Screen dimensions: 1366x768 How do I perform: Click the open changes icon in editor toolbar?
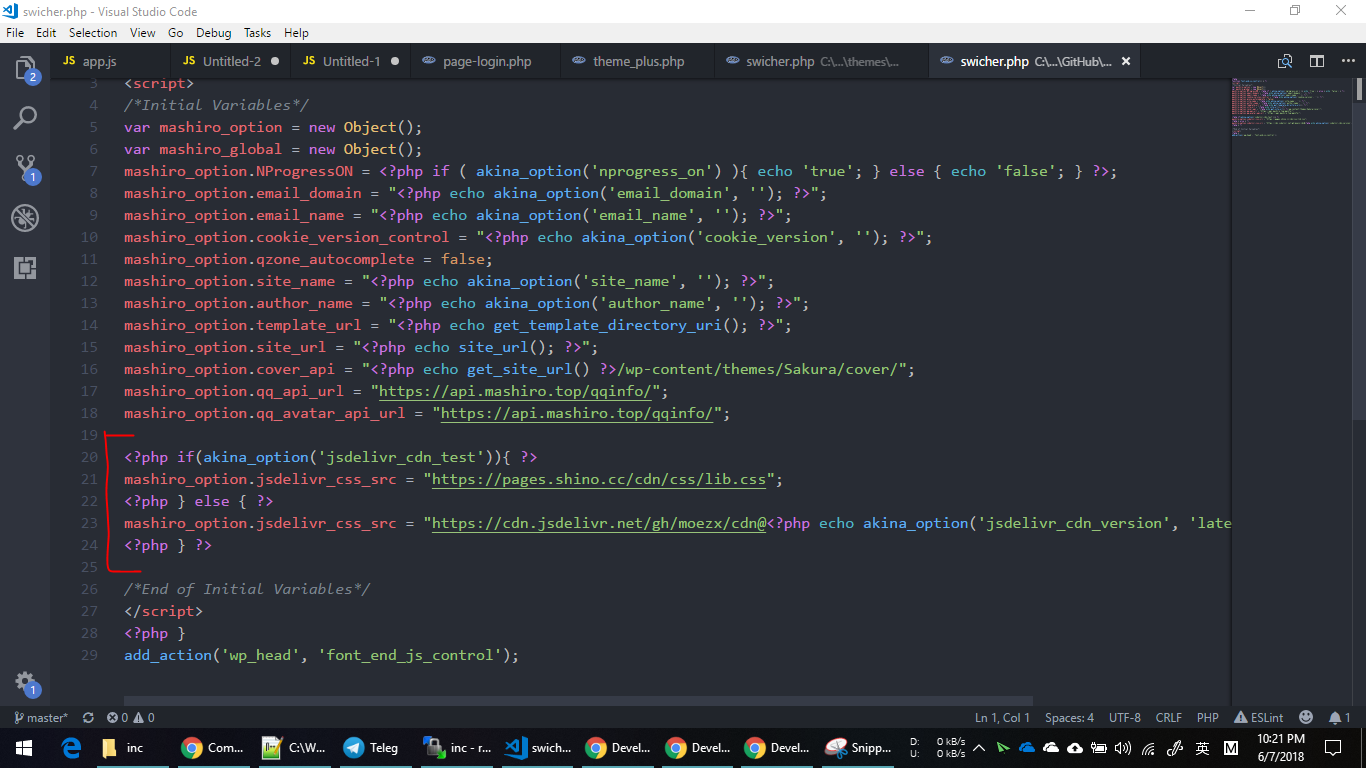tap(1285, 61)
